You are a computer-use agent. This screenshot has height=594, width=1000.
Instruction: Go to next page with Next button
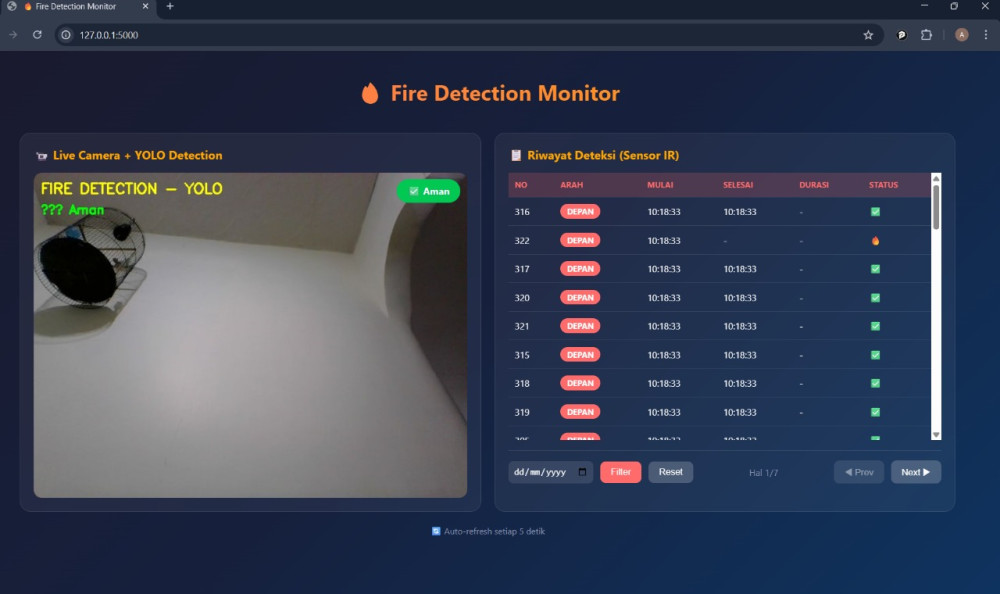coord(915,472)
